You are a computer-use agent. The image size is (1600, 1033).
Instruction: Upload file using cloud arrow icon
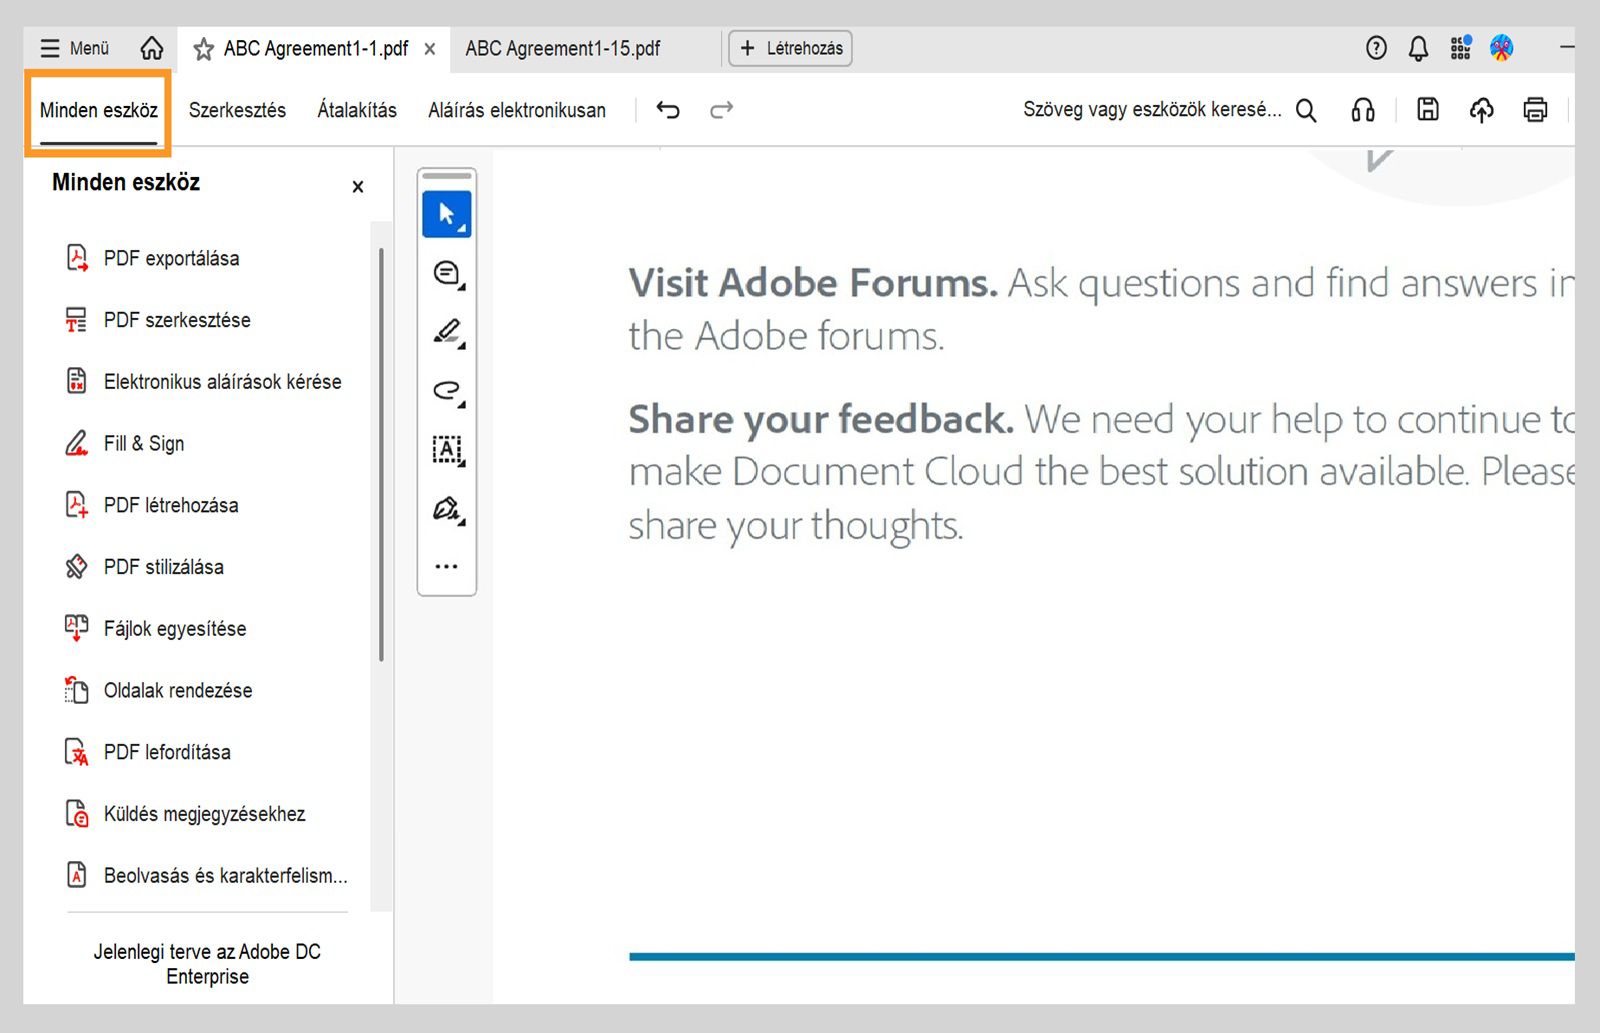(x=1481, y=109)
